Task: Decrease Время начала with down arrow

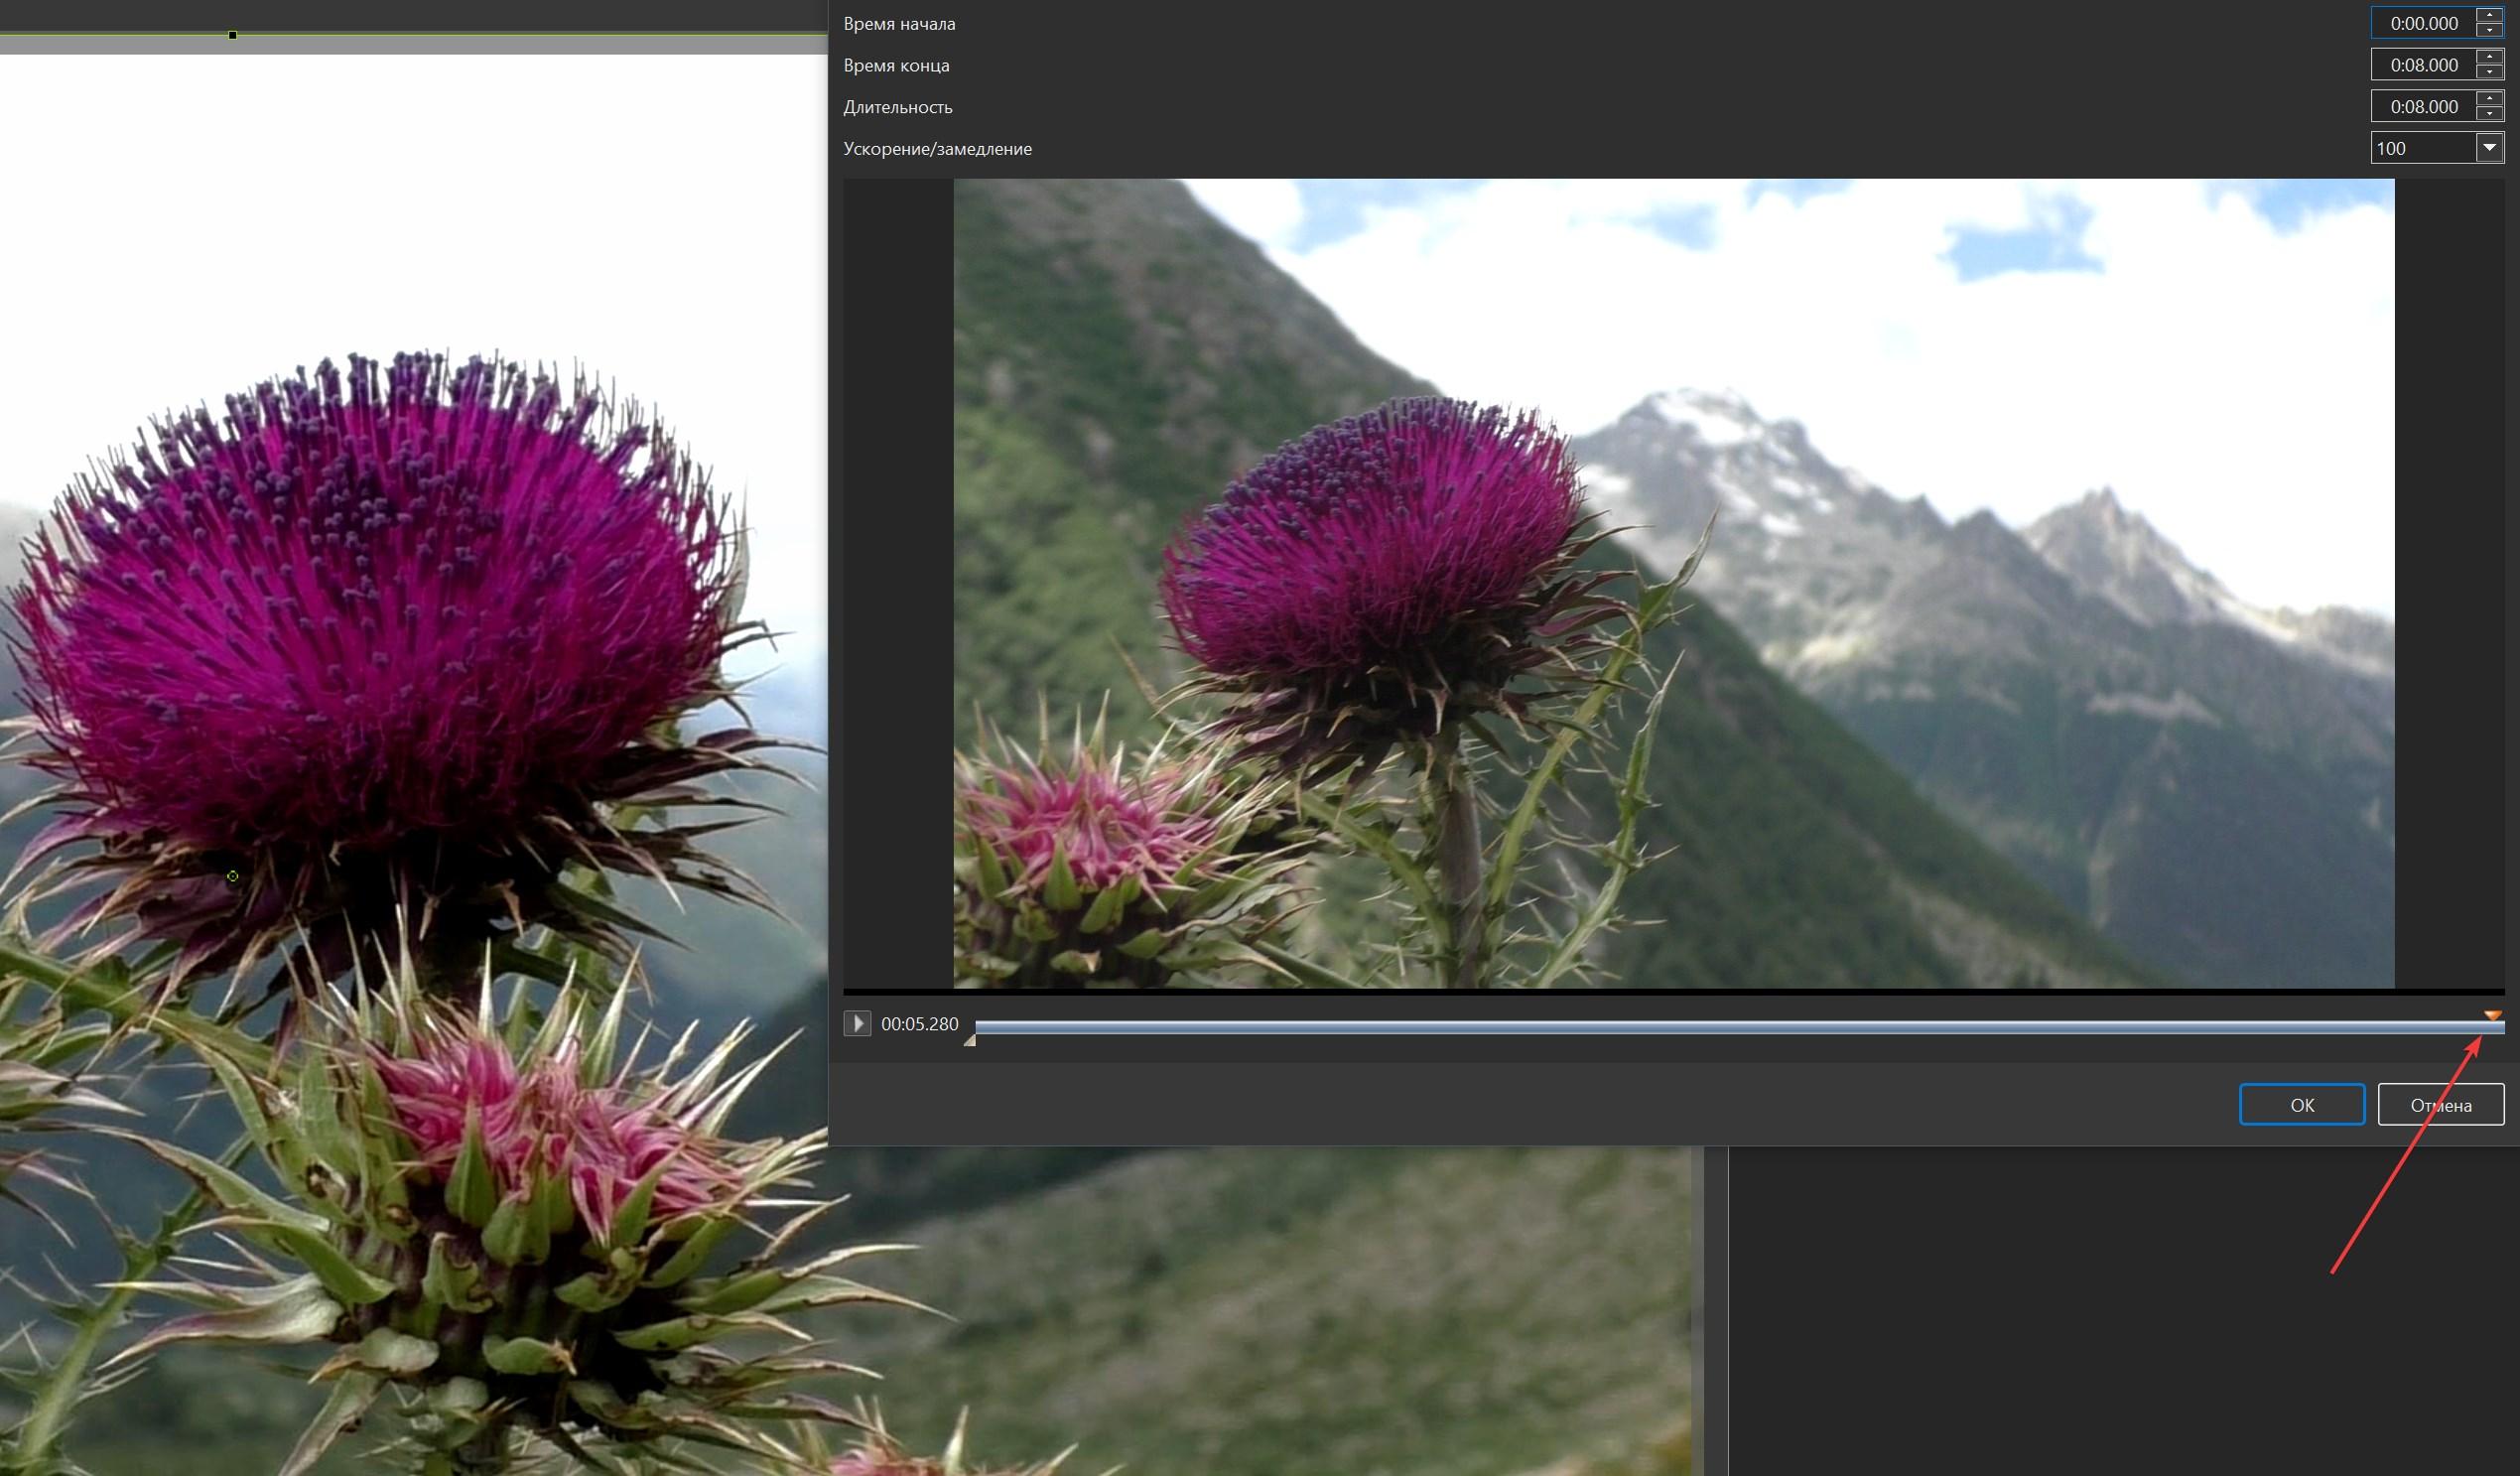Action: [2489, 30]
